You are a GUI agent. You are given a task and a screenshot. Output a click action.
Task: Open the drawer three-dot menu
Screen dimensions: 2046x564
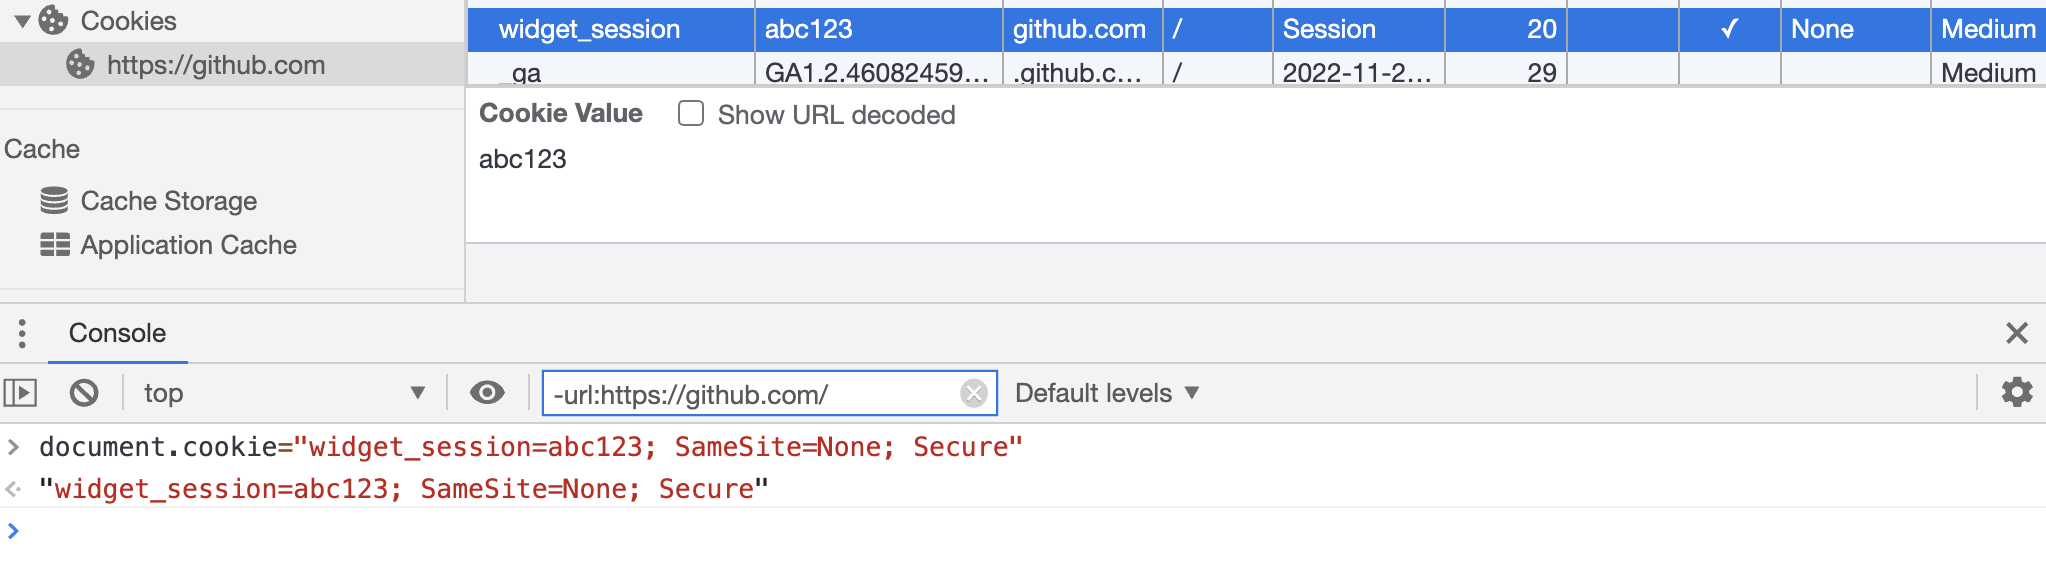click(22, 333)
